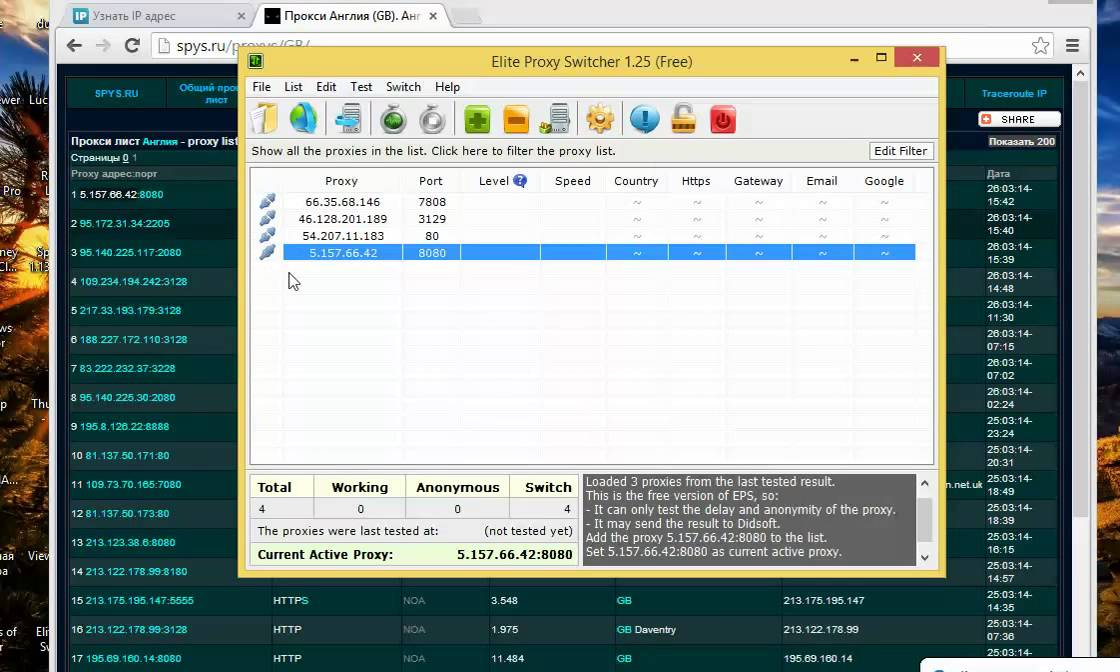Close the Прокси Англия browser tab
This screenshot has width=1120, height=672.
click(433, 16)
